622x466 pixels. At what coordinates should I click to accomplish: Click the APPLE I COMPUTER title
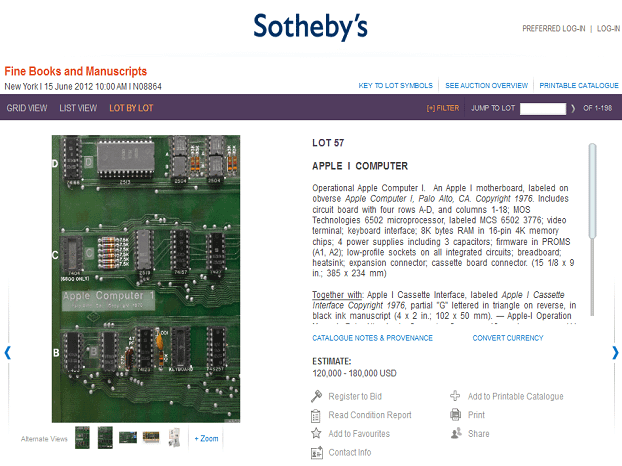point(360,166)
